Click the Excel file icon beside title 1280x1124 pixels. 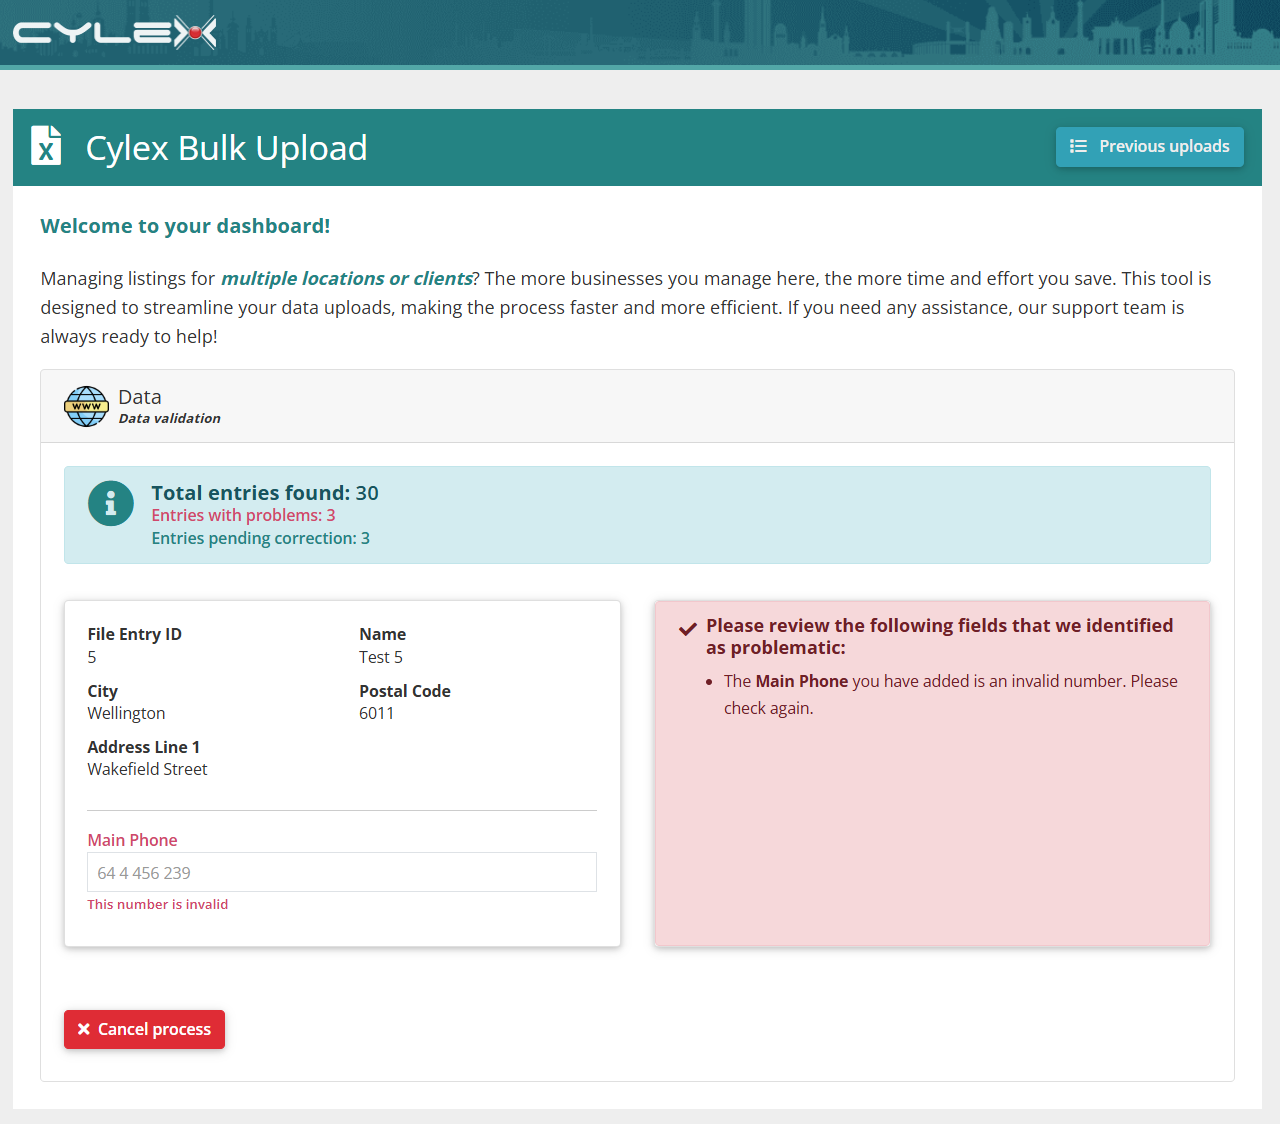coord(46,146)
